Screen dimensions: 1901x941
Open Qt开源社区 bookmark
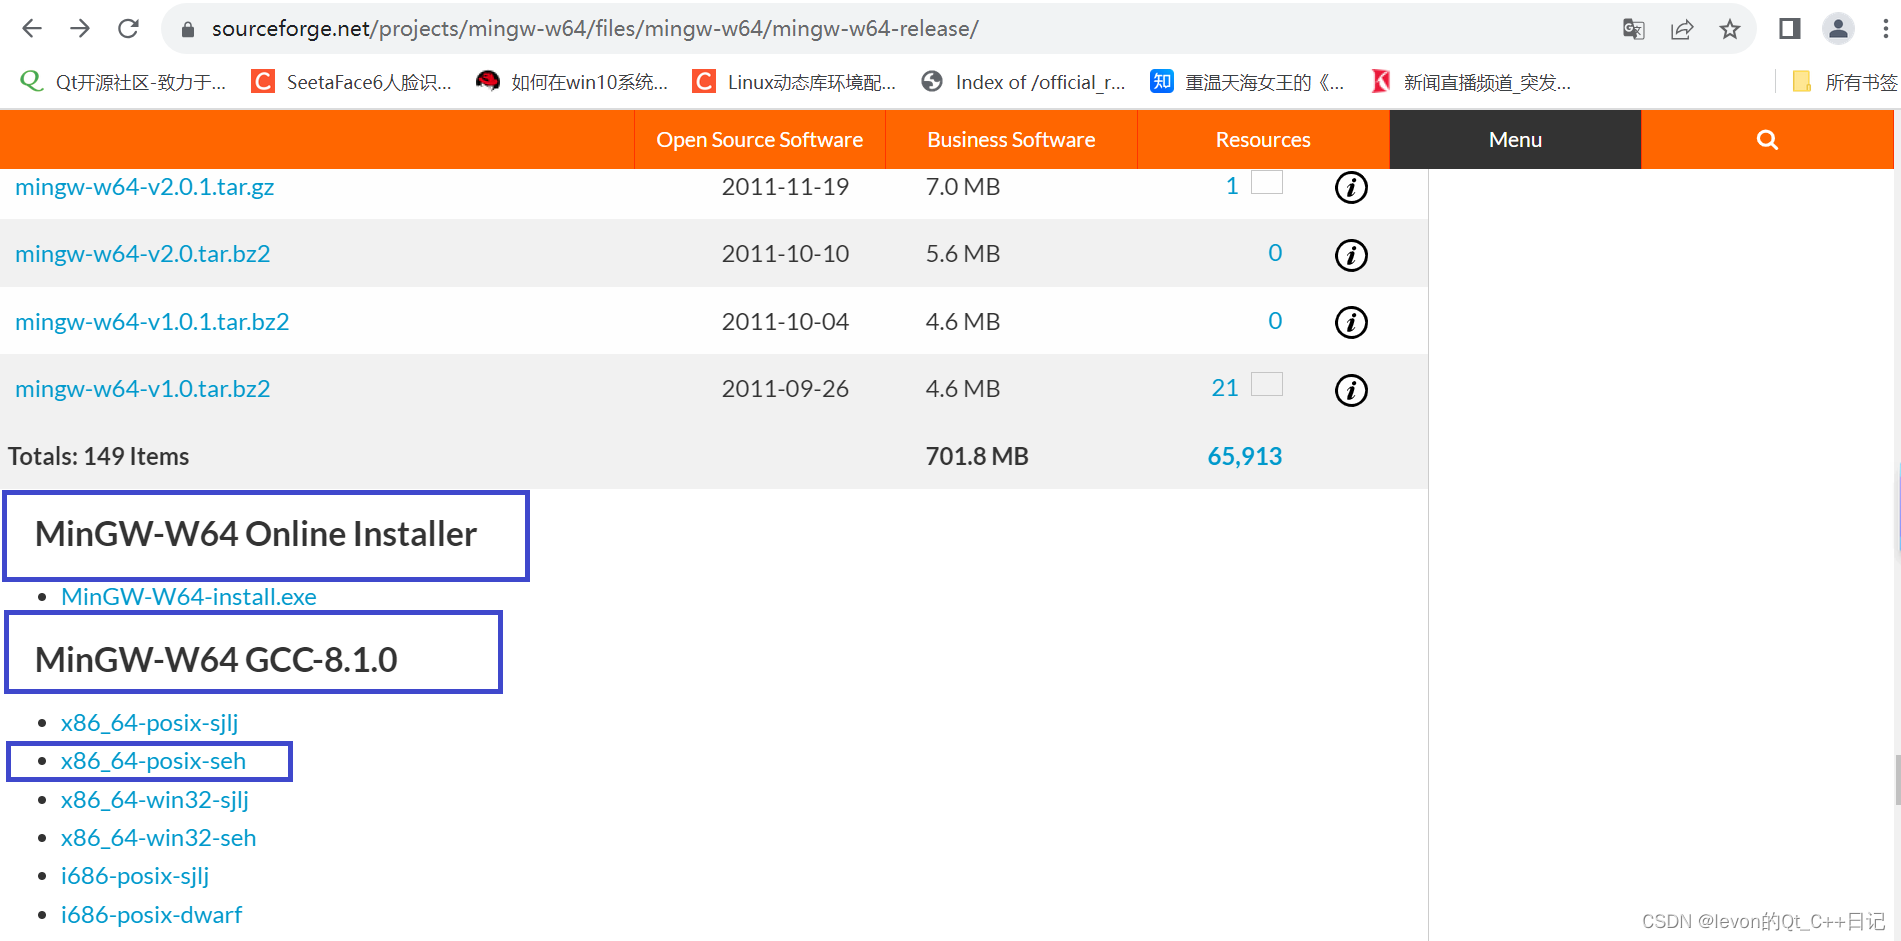(124, 82)
